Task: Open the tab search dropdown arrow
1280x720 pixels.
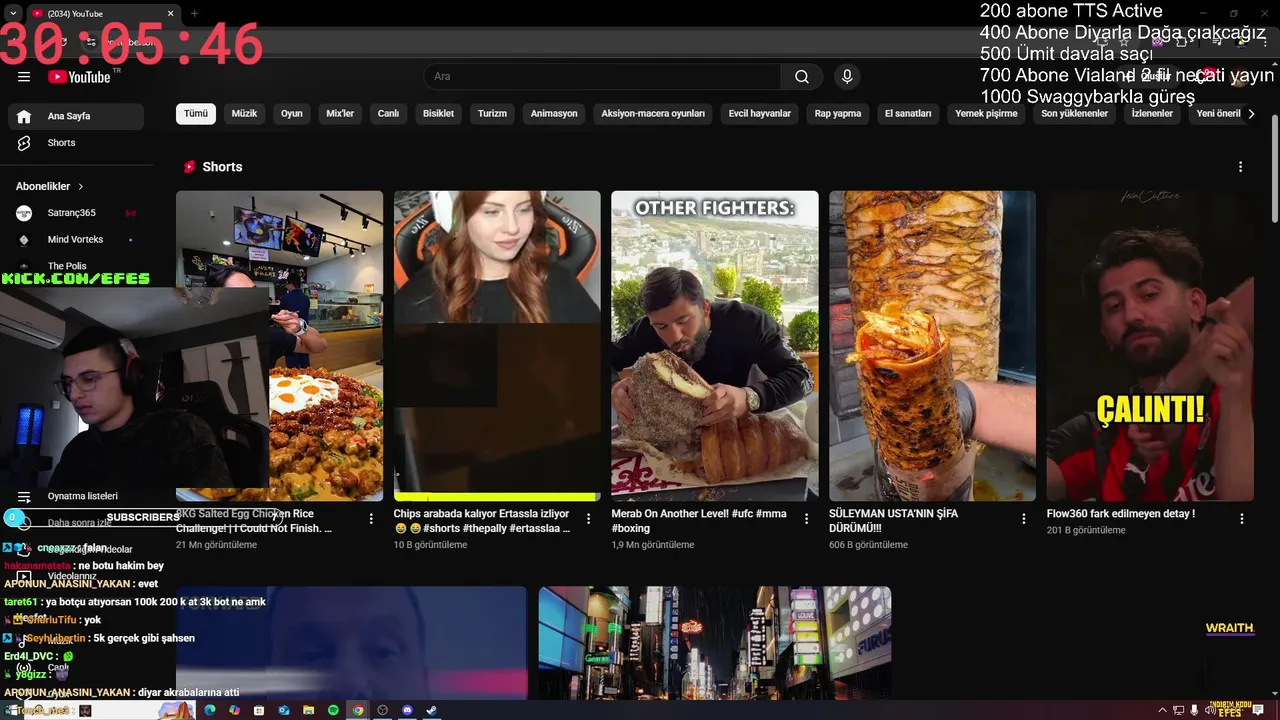Action: tap(12, 14)
